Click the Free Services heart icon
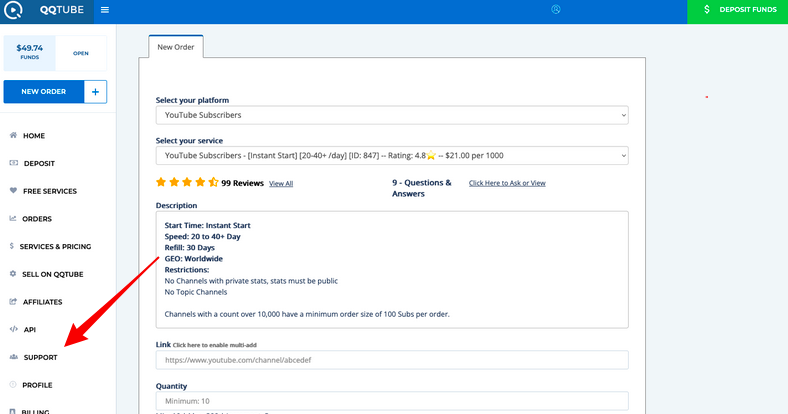Screen dimensions: 788x414 [13, 190]
